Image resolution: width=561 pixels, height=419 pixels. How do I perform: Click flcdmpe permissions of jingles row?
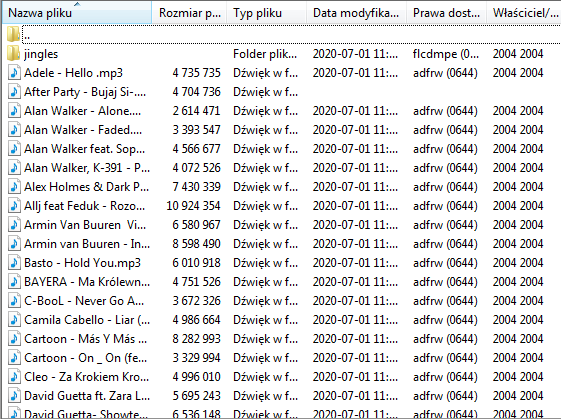coord(445,54)
